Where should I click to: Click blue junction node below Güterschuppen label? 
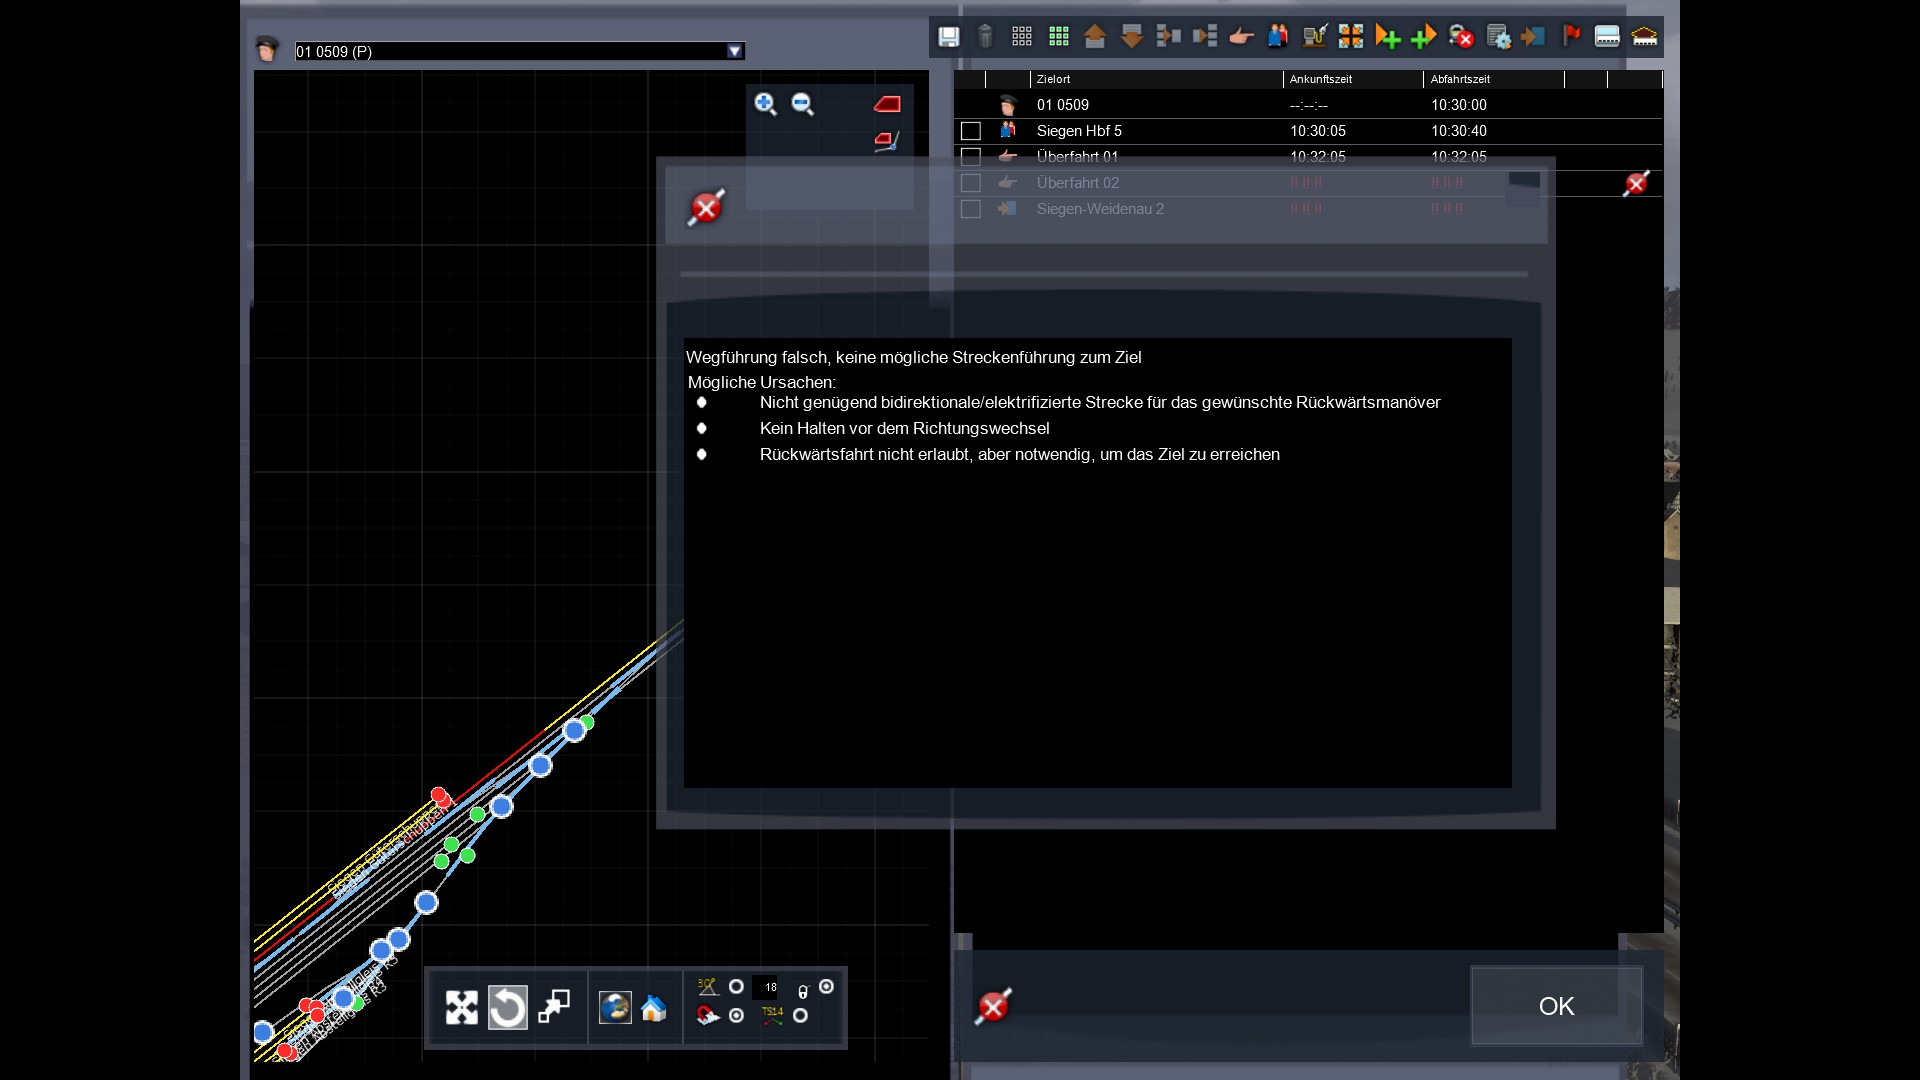pyautogui.click(x=426, y=903)
